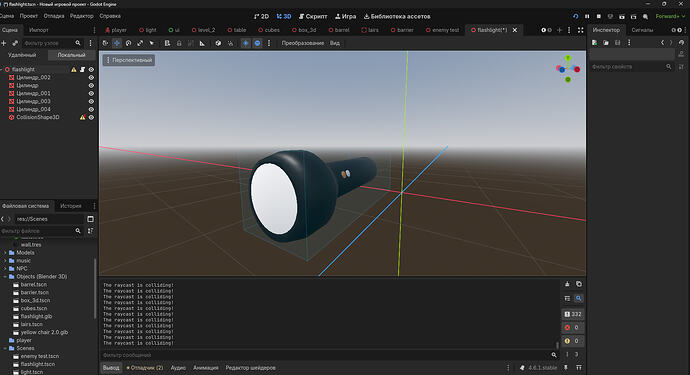Click distraction-free mode expand icon
The height and width of the screenshot is (375, 690).
(x=580, y=30)
